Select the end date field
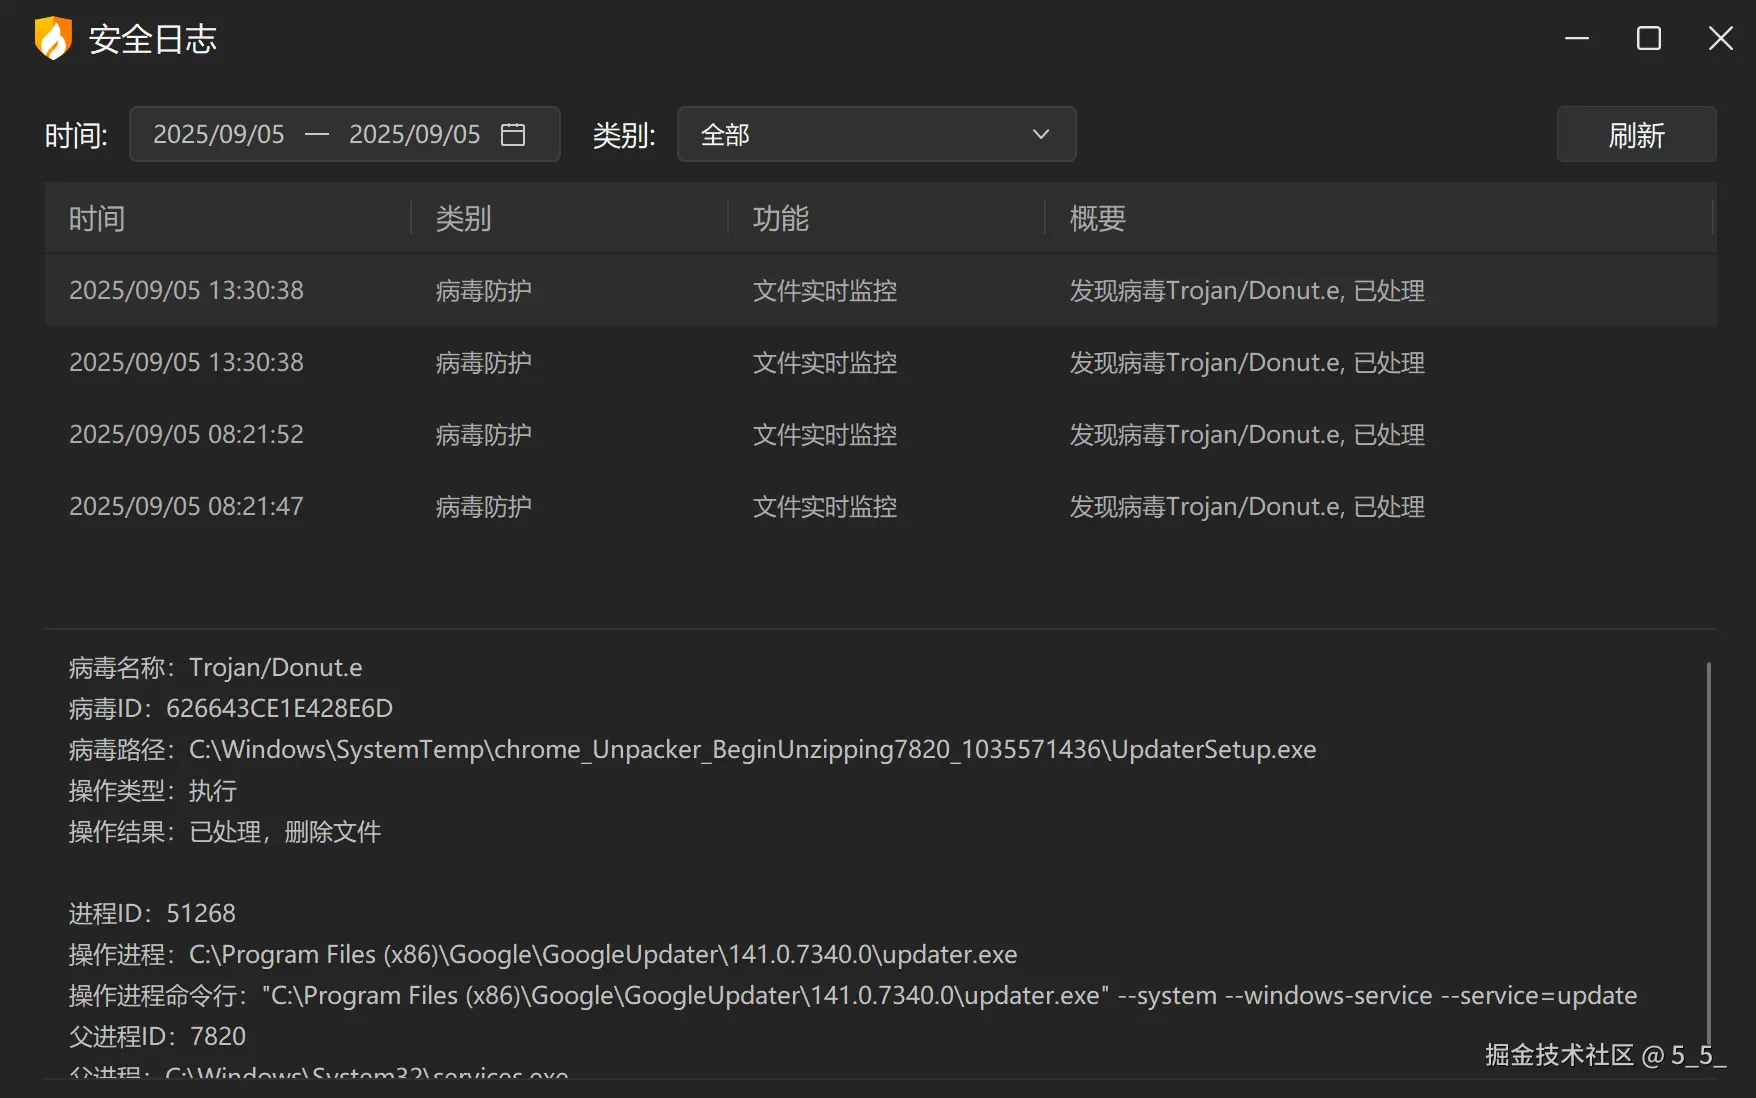The image size is (1756, 1098). (x=416, y=134)
